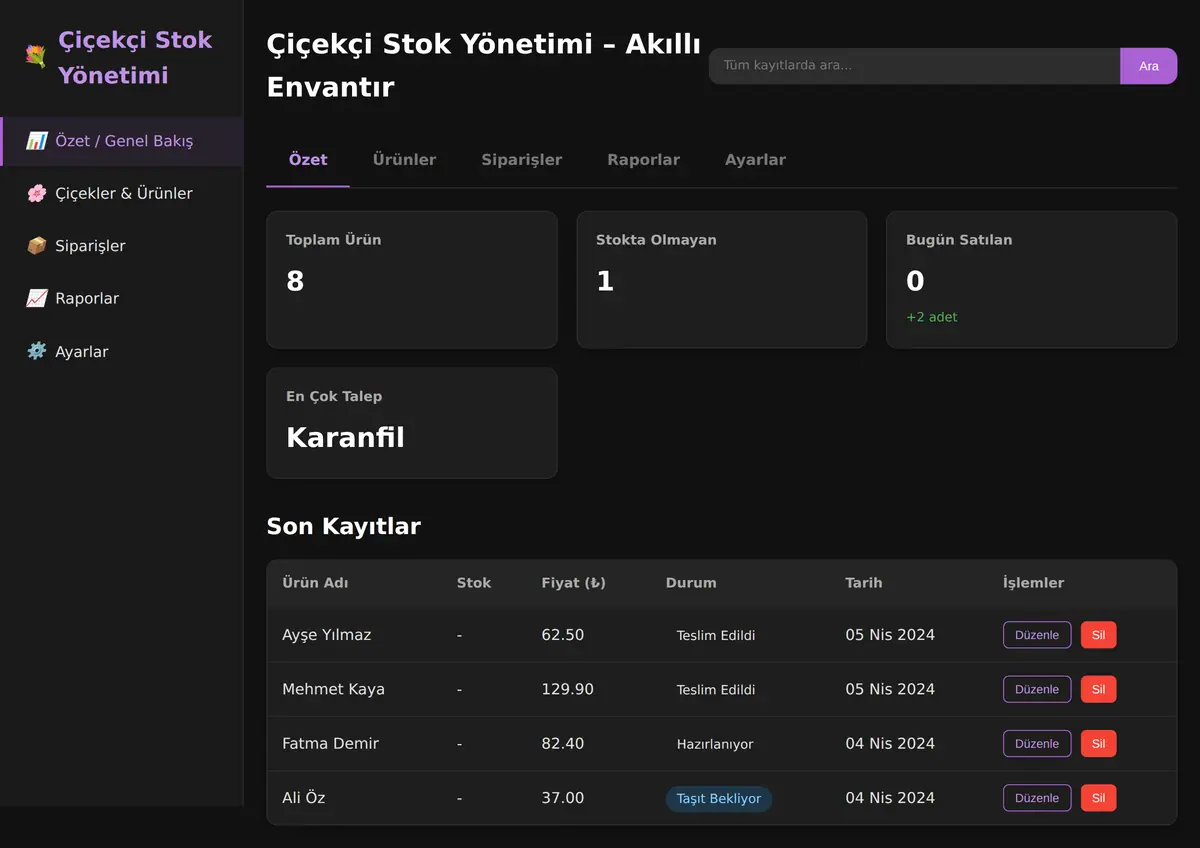Open Ayarlar from the sidebar

click(x=122, y=352)
